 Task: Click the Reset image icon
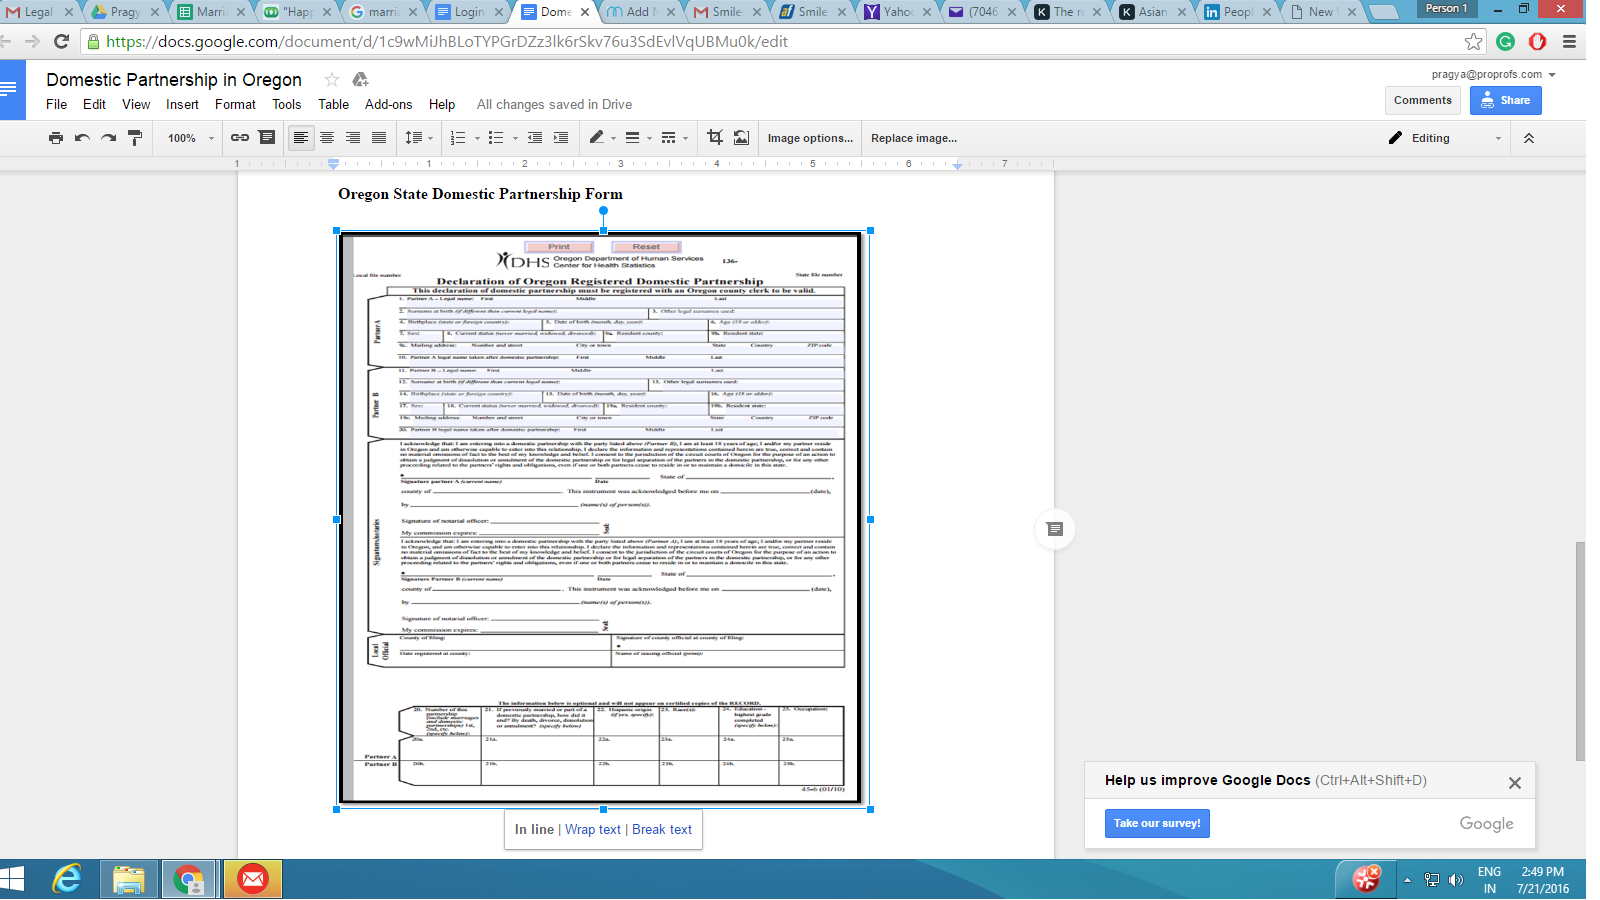coord(741,138)
